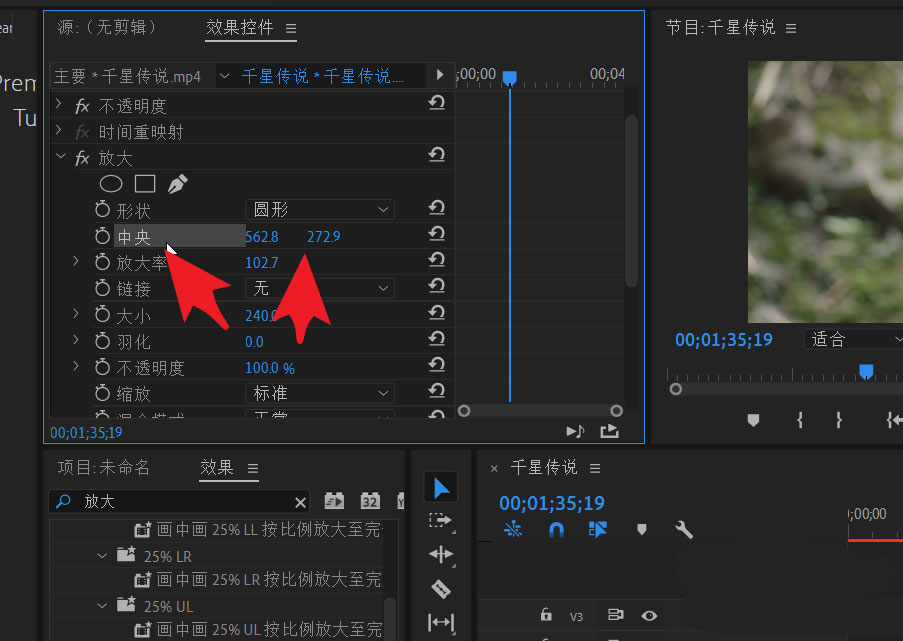903x641 pixels.
Task: Select the Slip tool
Action: pyautogui.click(x=441, y=624)
